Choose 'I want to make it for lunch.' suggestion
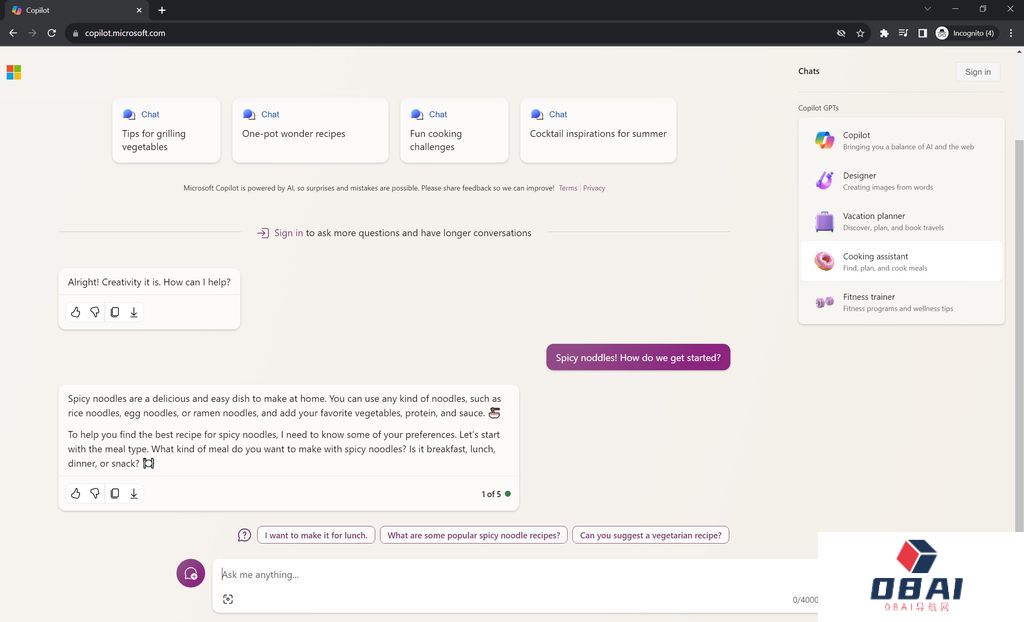Viewport: 1024px width, 622px height. point(316,535)
